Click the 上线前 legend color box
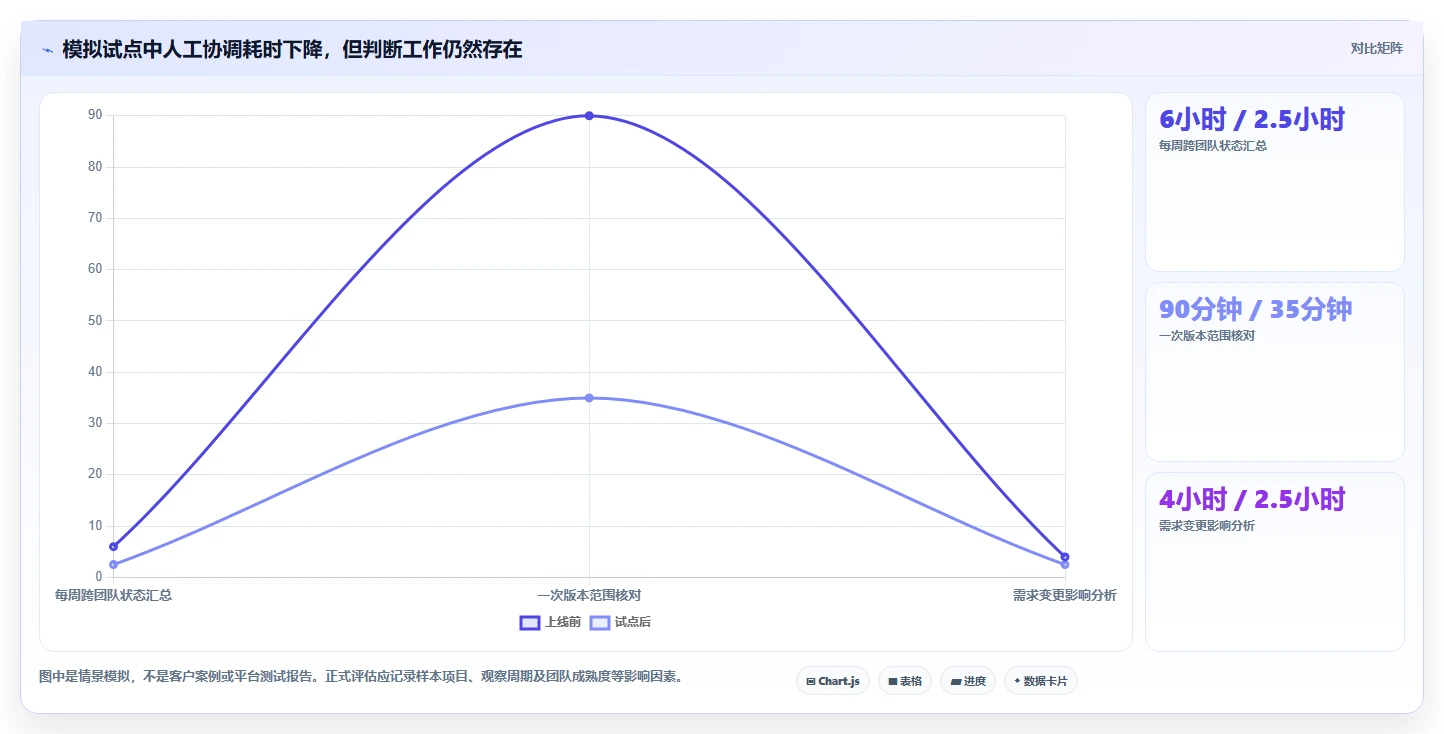 pyautogui.click(x=530, y=622)
